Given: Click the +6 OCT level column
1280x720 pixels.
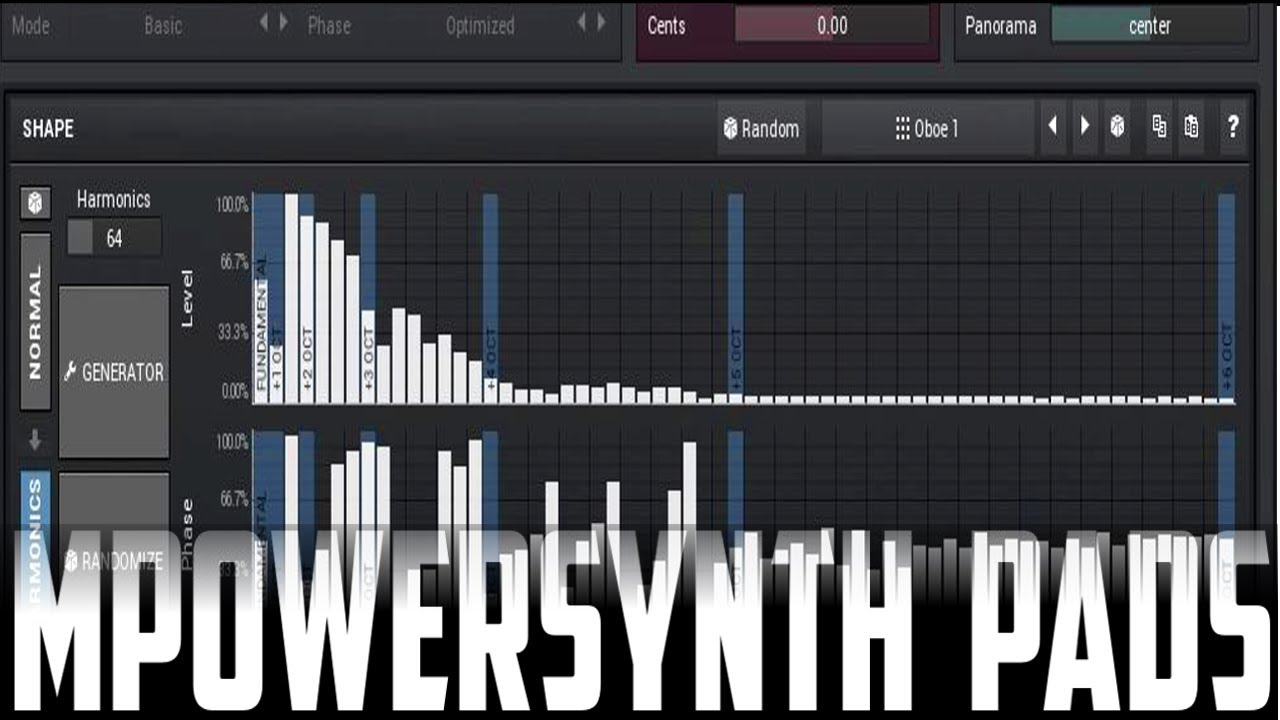Looking at the screenshot, I should click(1226, 298).
